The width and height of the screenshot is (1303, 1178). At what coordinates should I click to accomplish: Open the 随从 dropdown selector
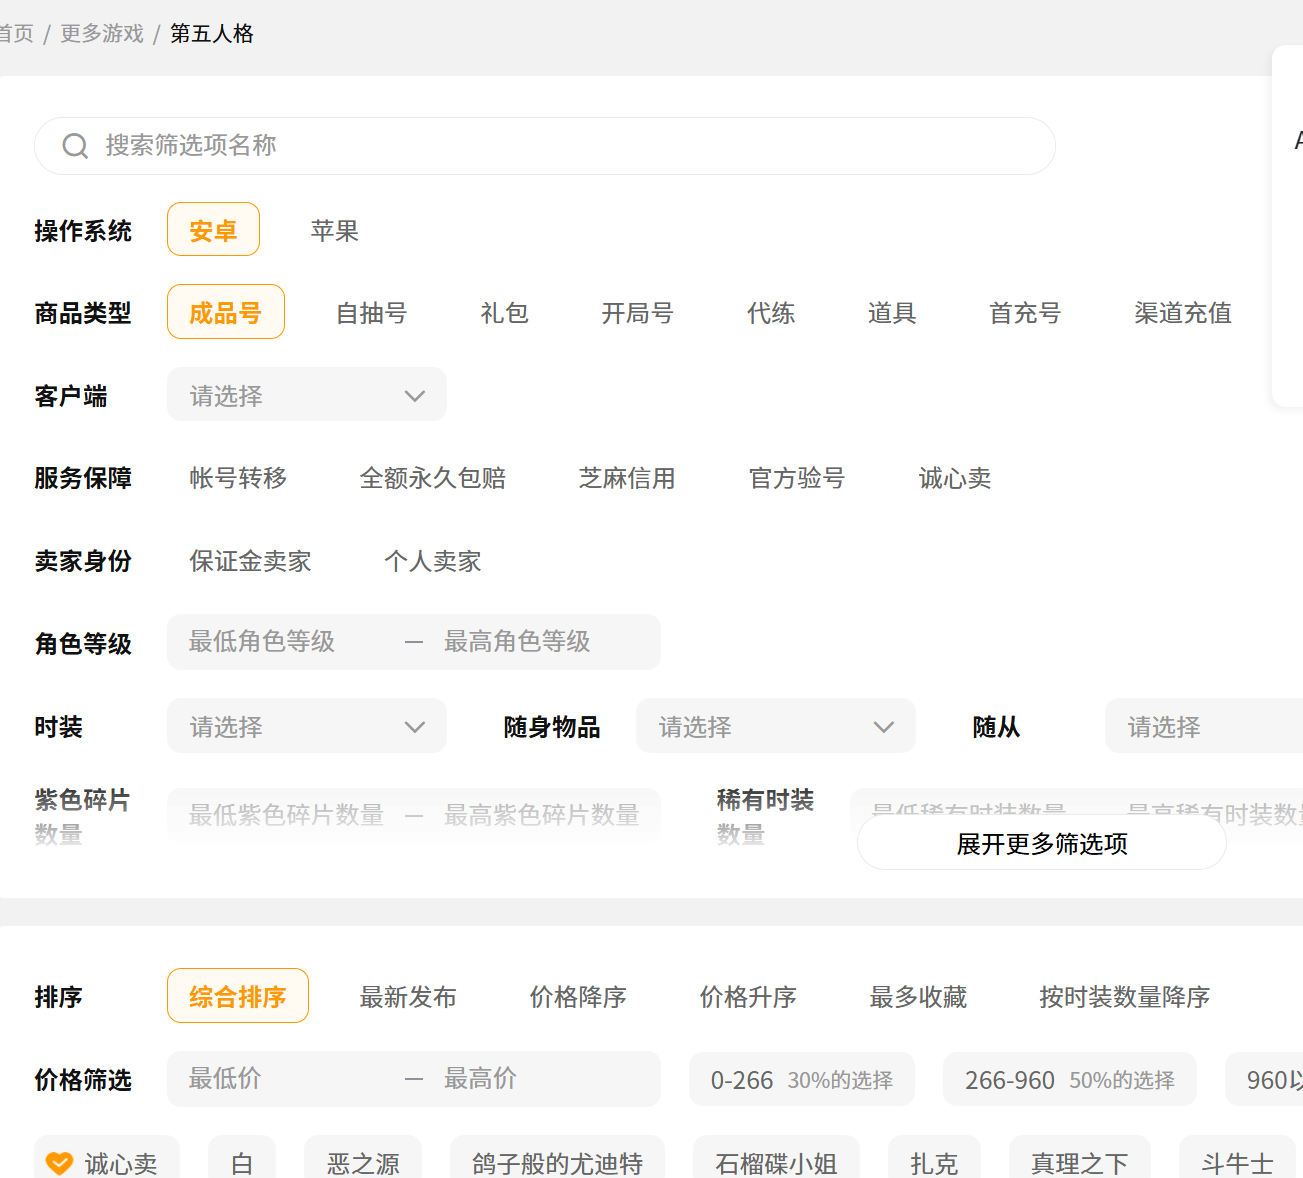pos(1200,727)
